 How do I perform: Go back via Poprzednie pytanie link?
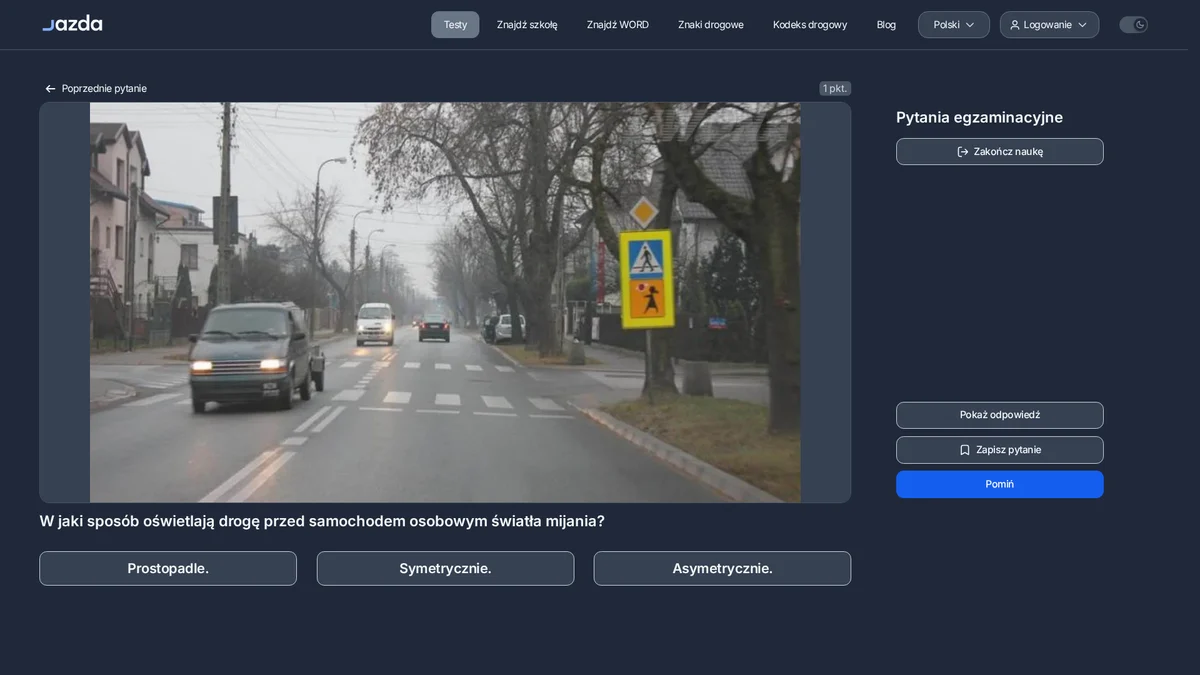(x=96, y=89)
